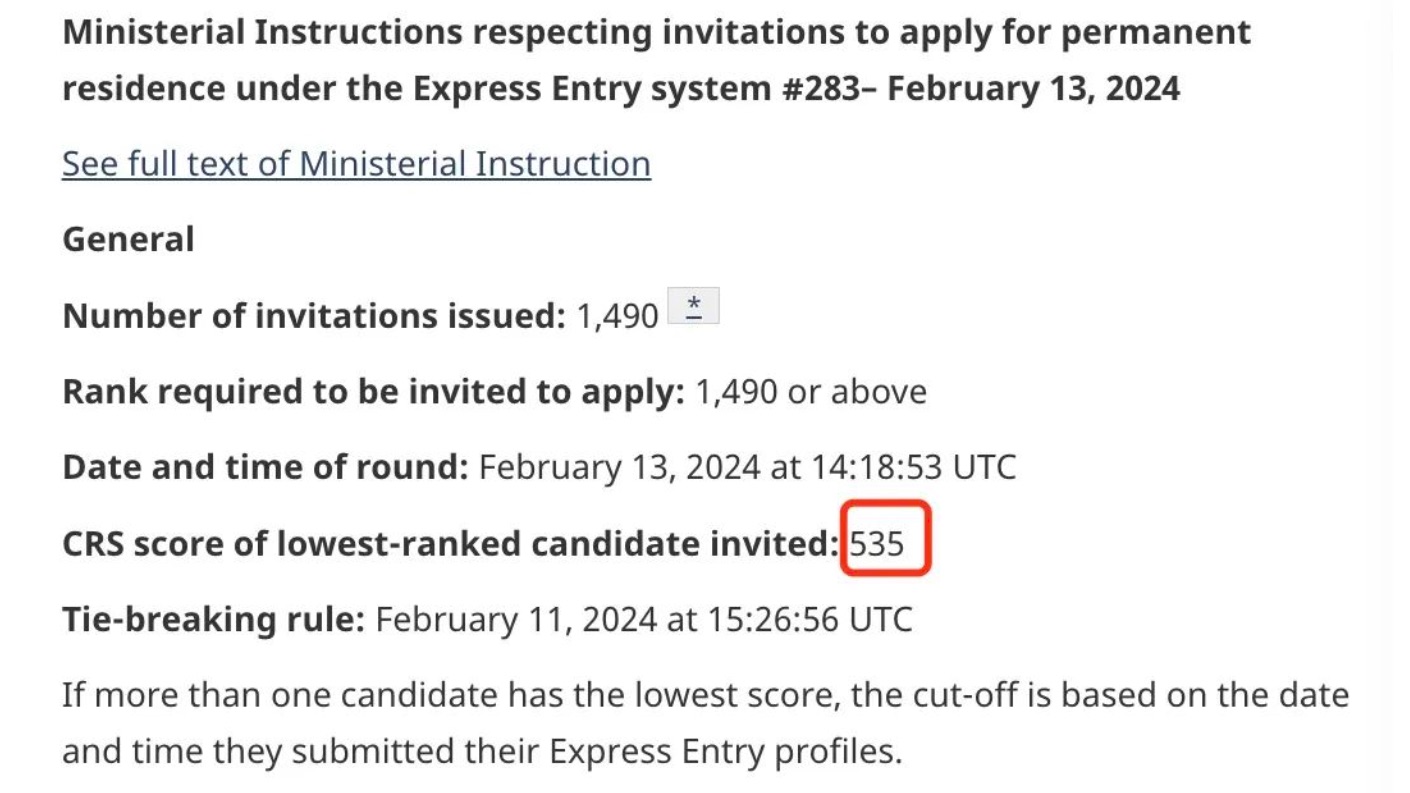
Task: Click the Date and time of round label
Action: pos(265,468)
